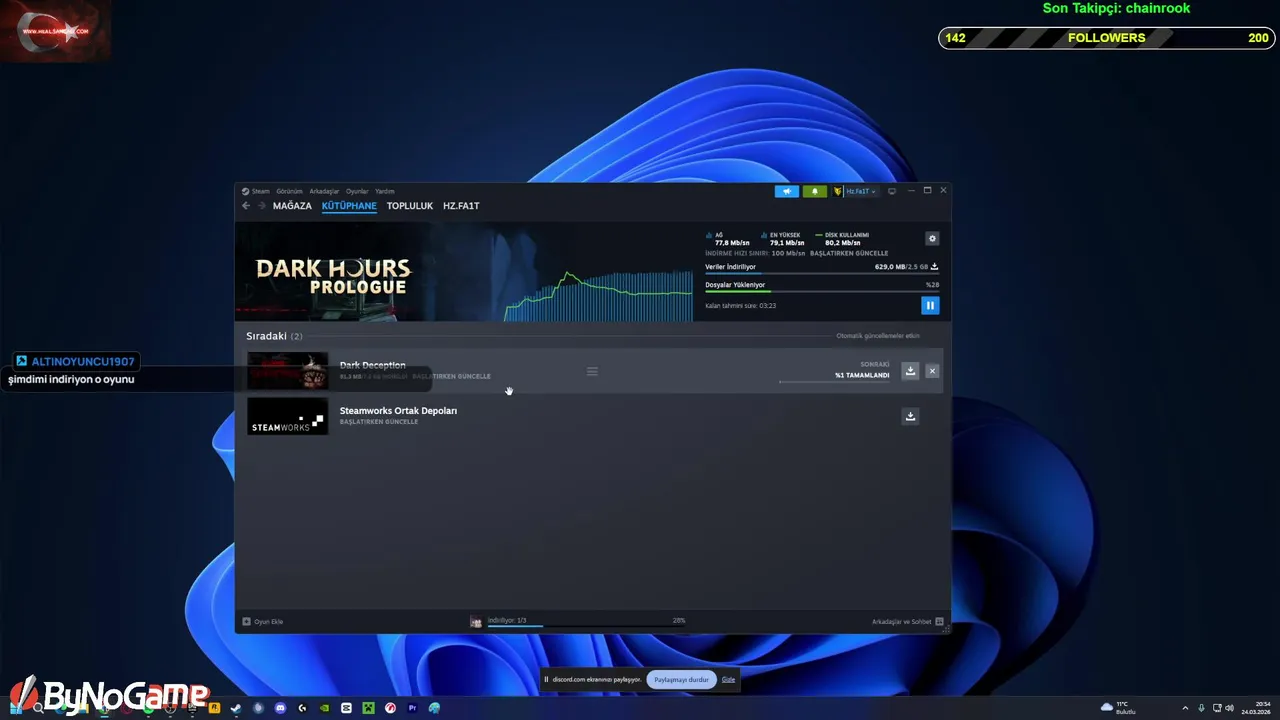The image size is (1280, 720).
Task: Click the tray volume speaker icon
Action: pyautogui.click(x=1229, y=708)
